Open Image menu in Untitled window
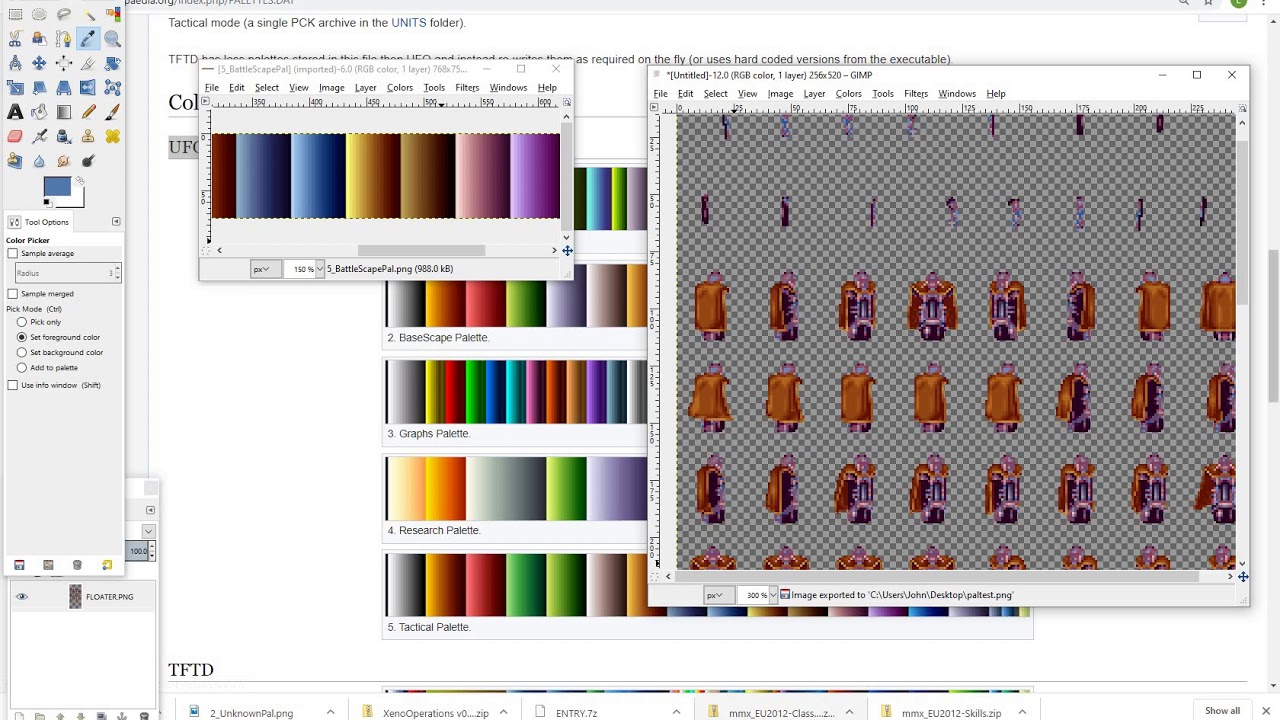The image size is (1280, 720). [x=780, y=94]
